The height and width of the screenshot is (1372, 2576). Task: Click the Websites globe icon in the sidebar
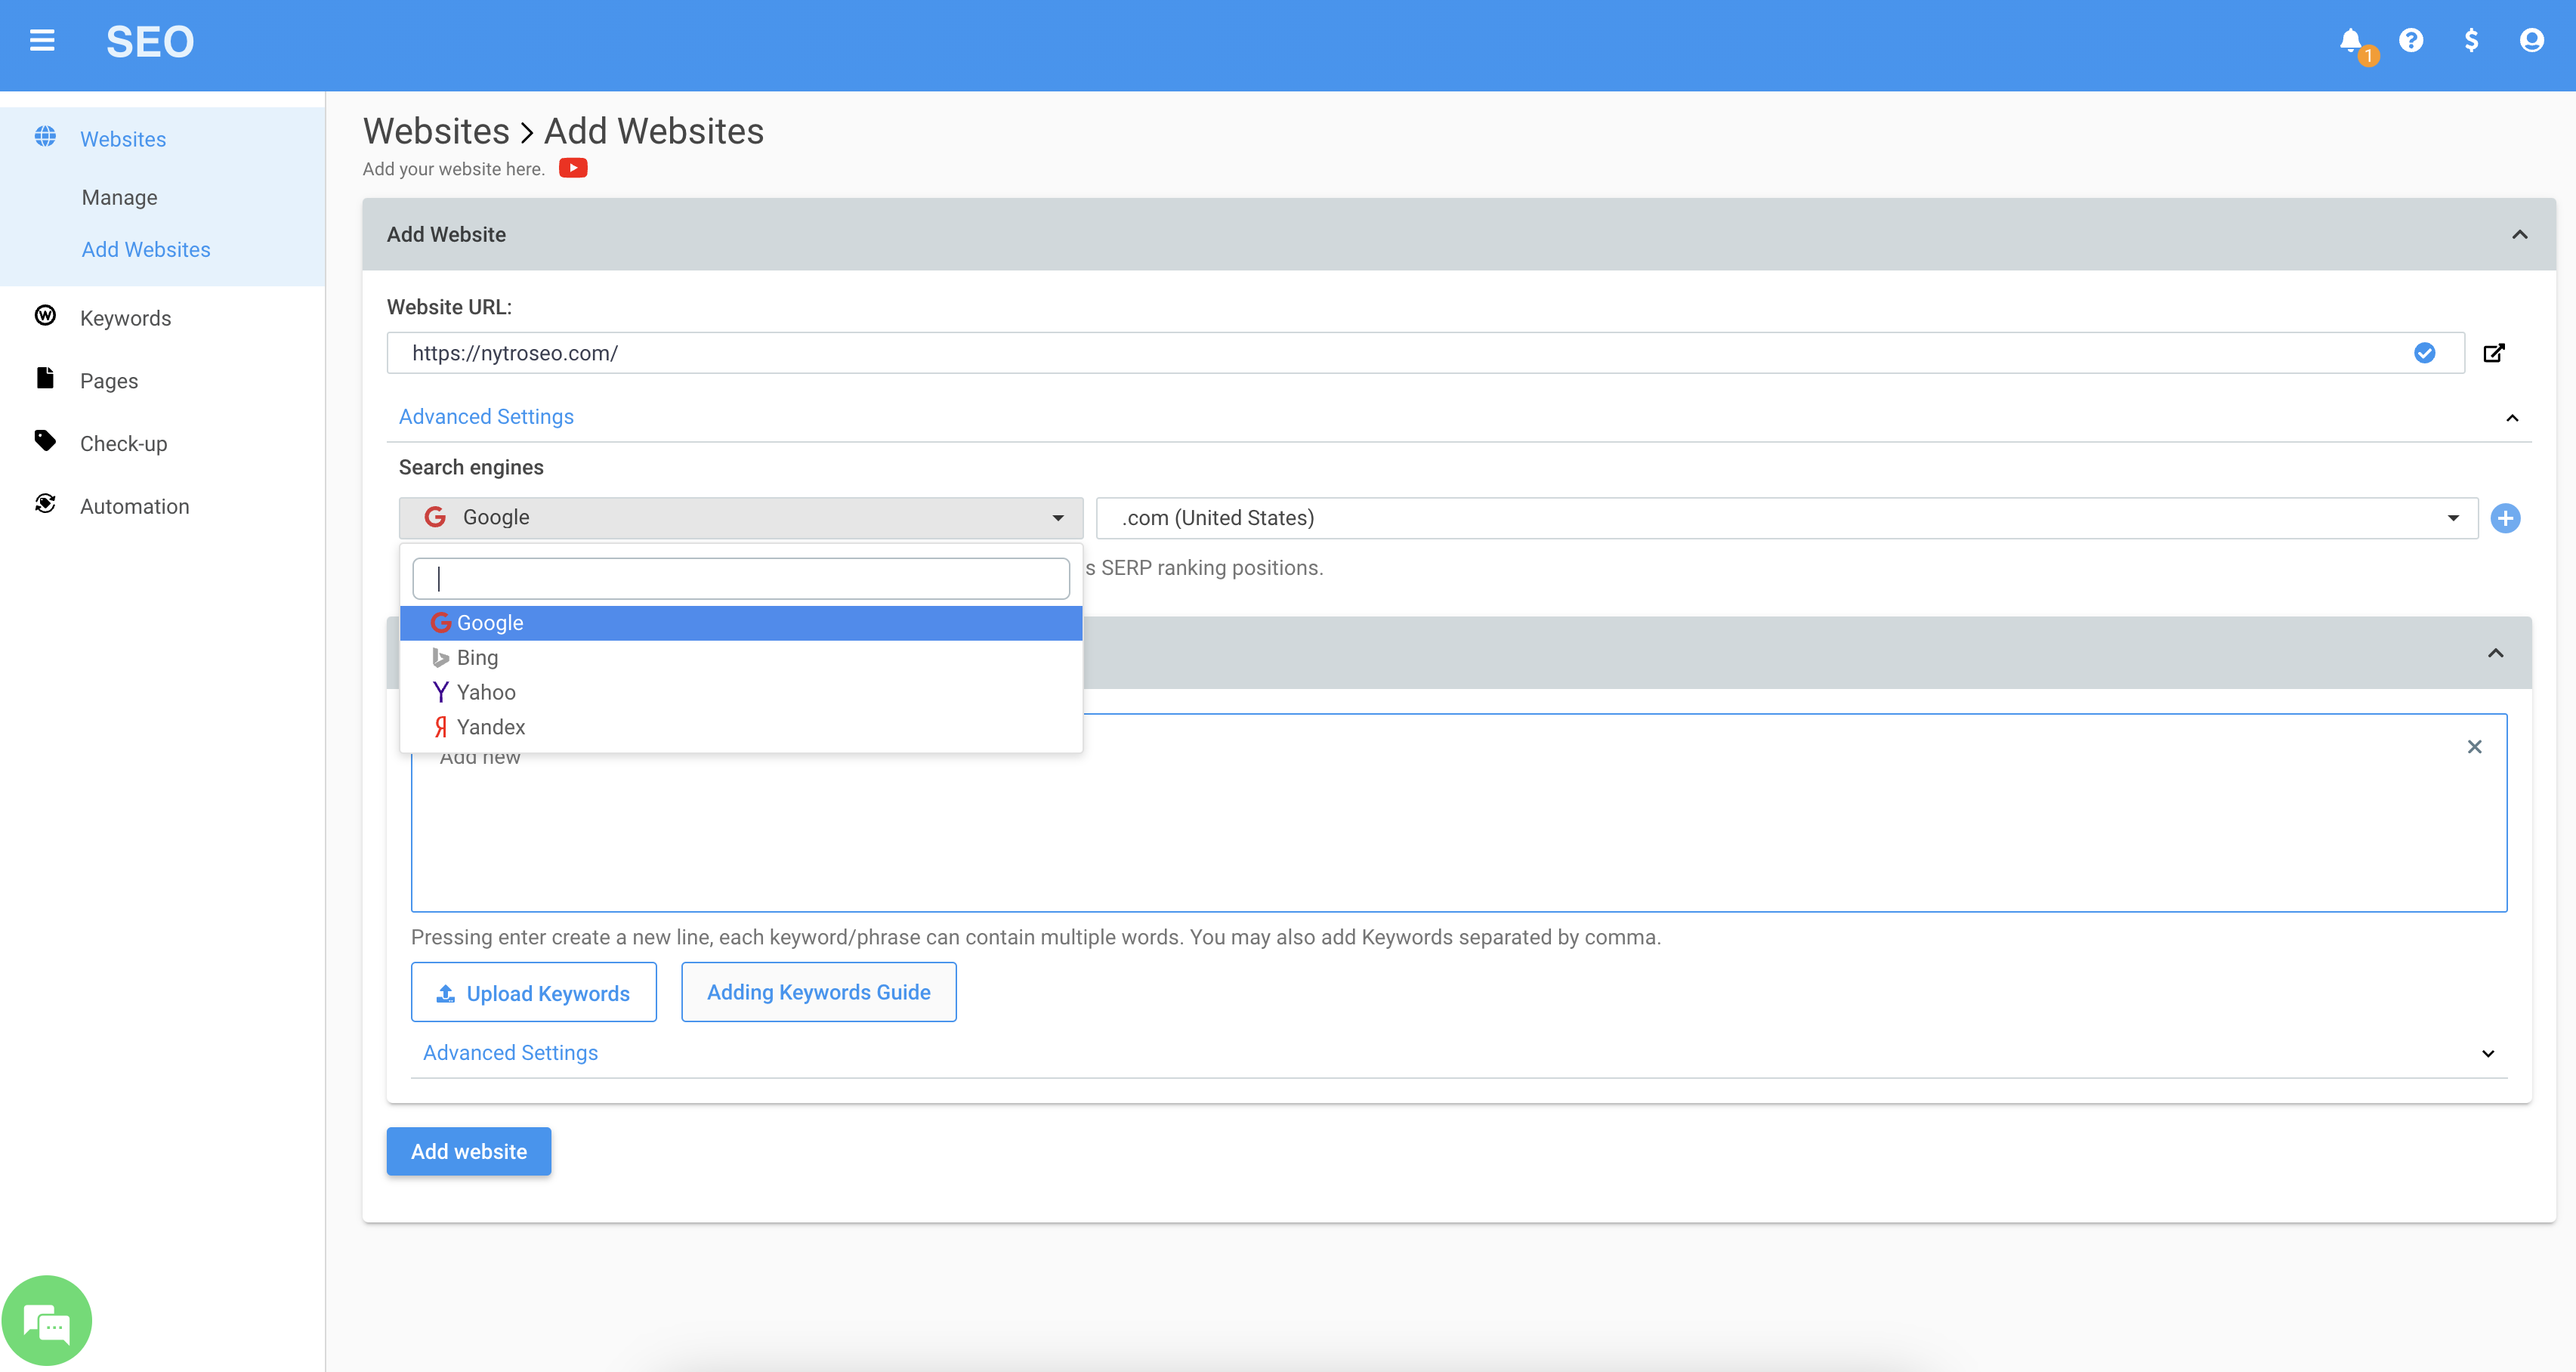45,137
